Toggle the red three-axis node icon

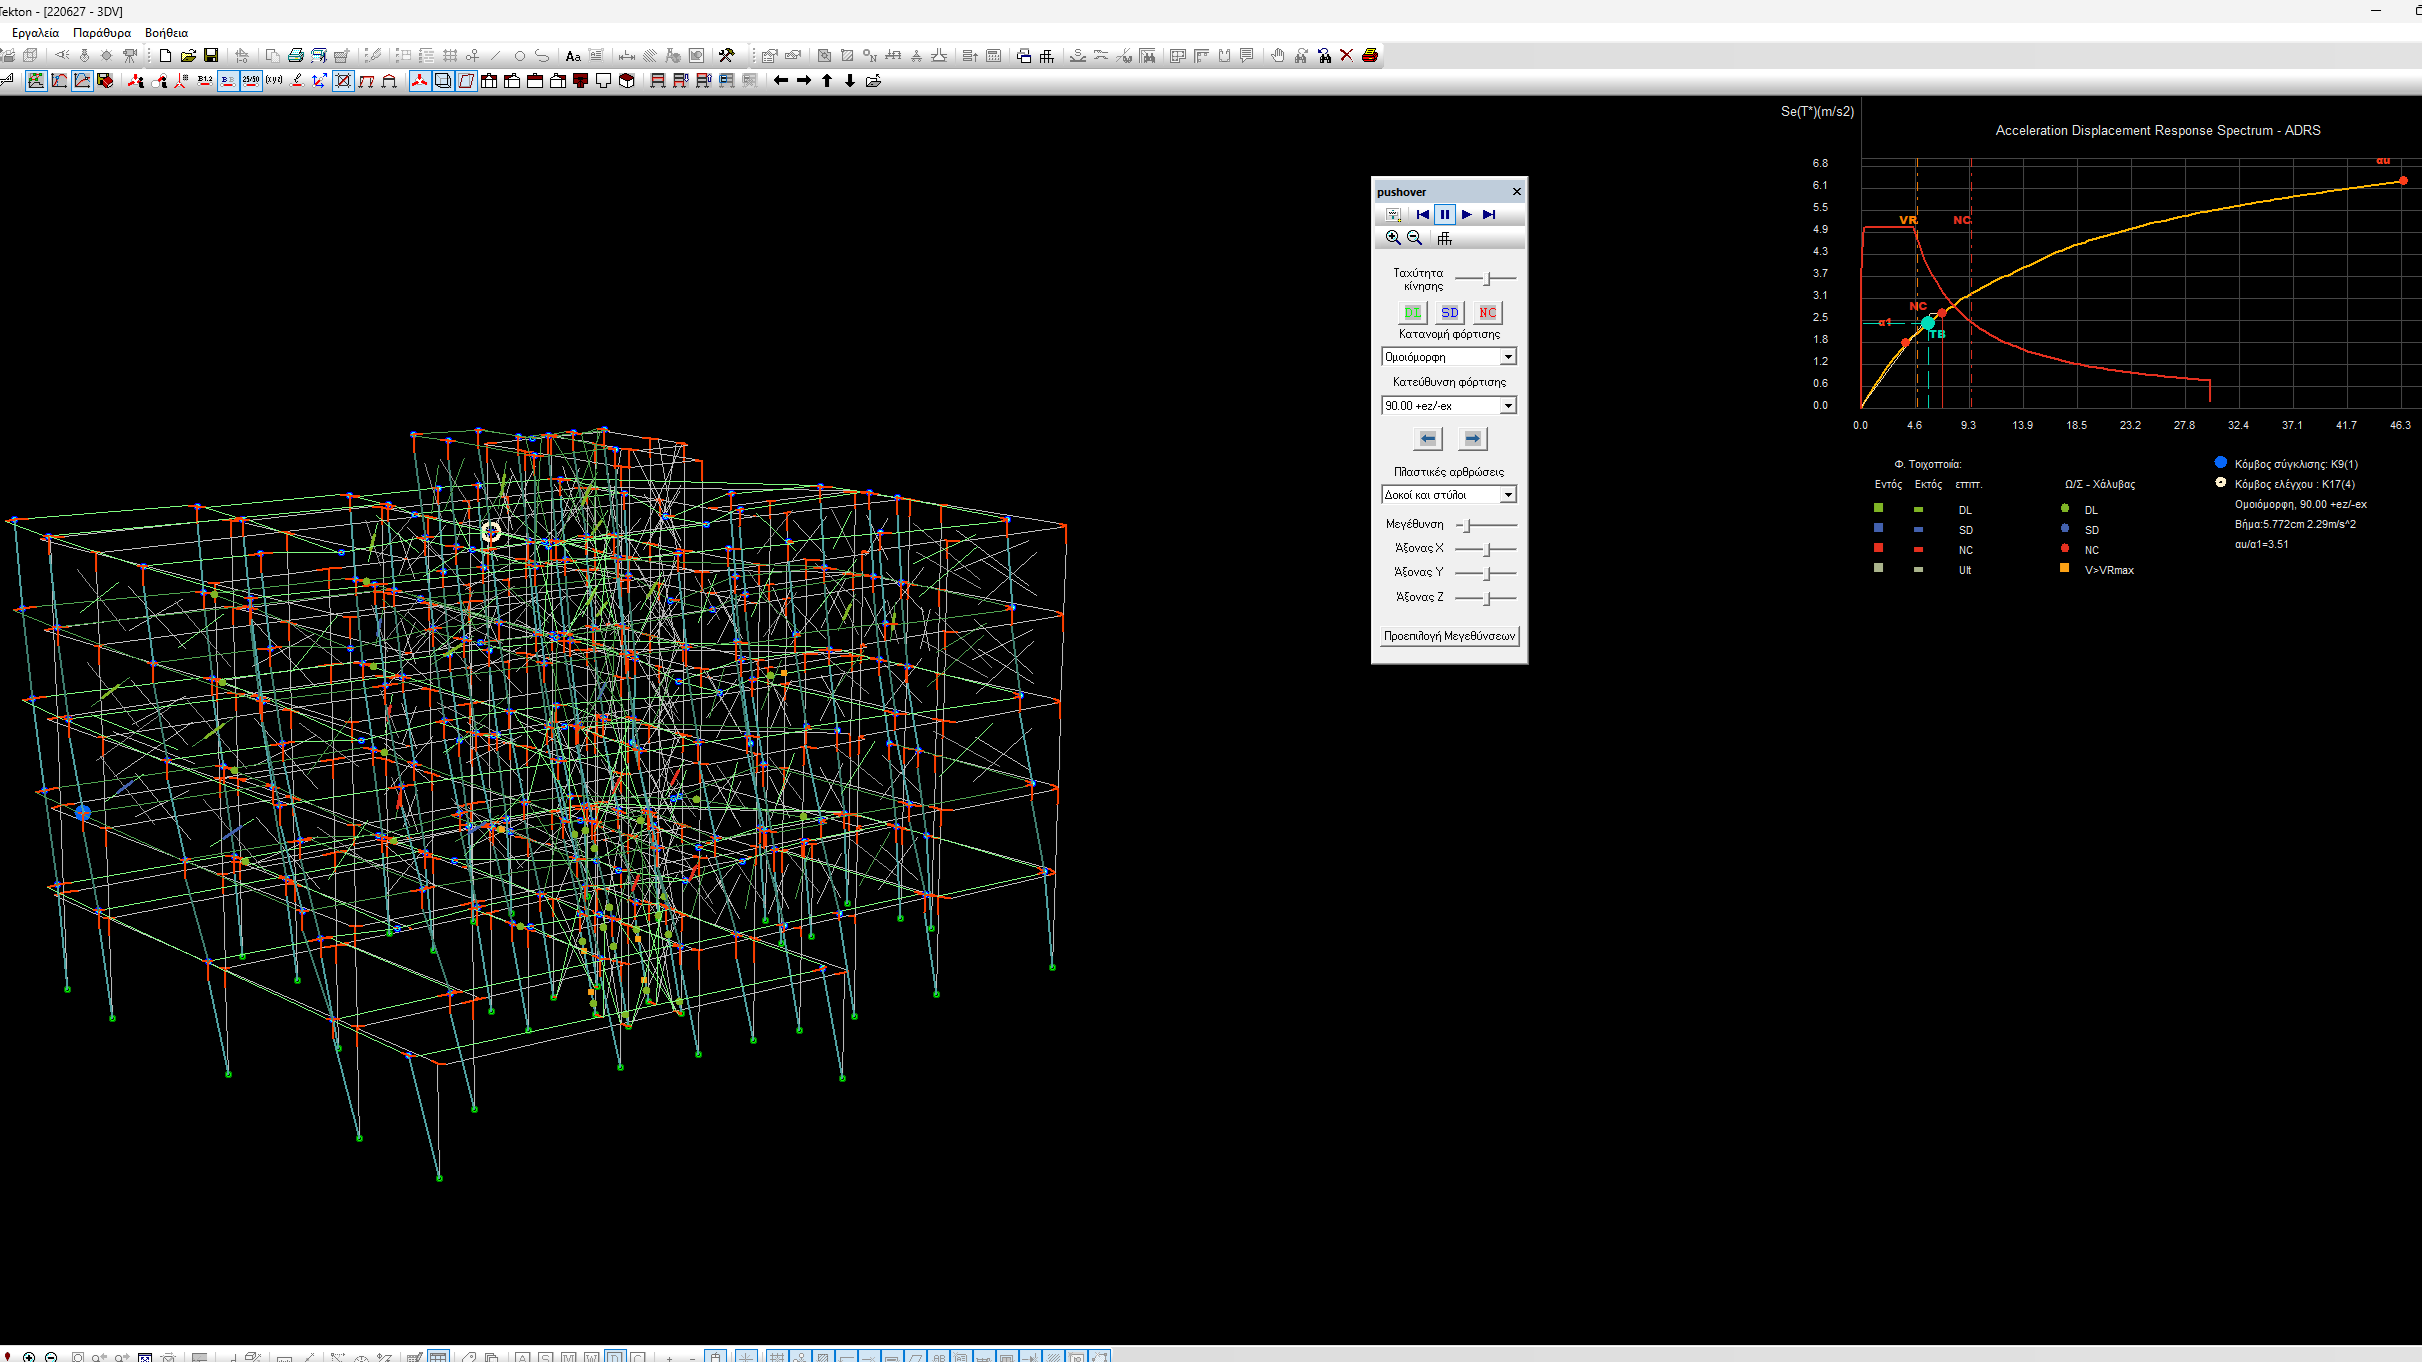(x=420, y=81)
